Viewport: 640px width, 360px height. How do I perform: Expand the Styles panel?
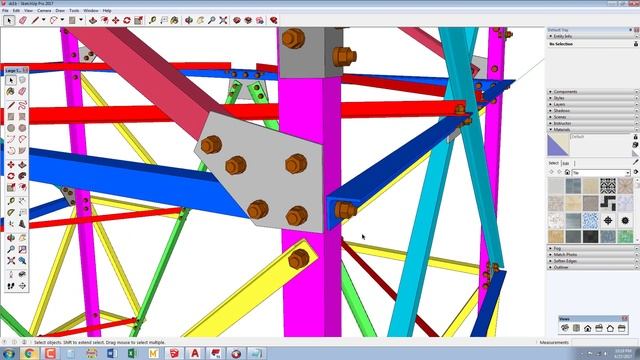point(592,98)
